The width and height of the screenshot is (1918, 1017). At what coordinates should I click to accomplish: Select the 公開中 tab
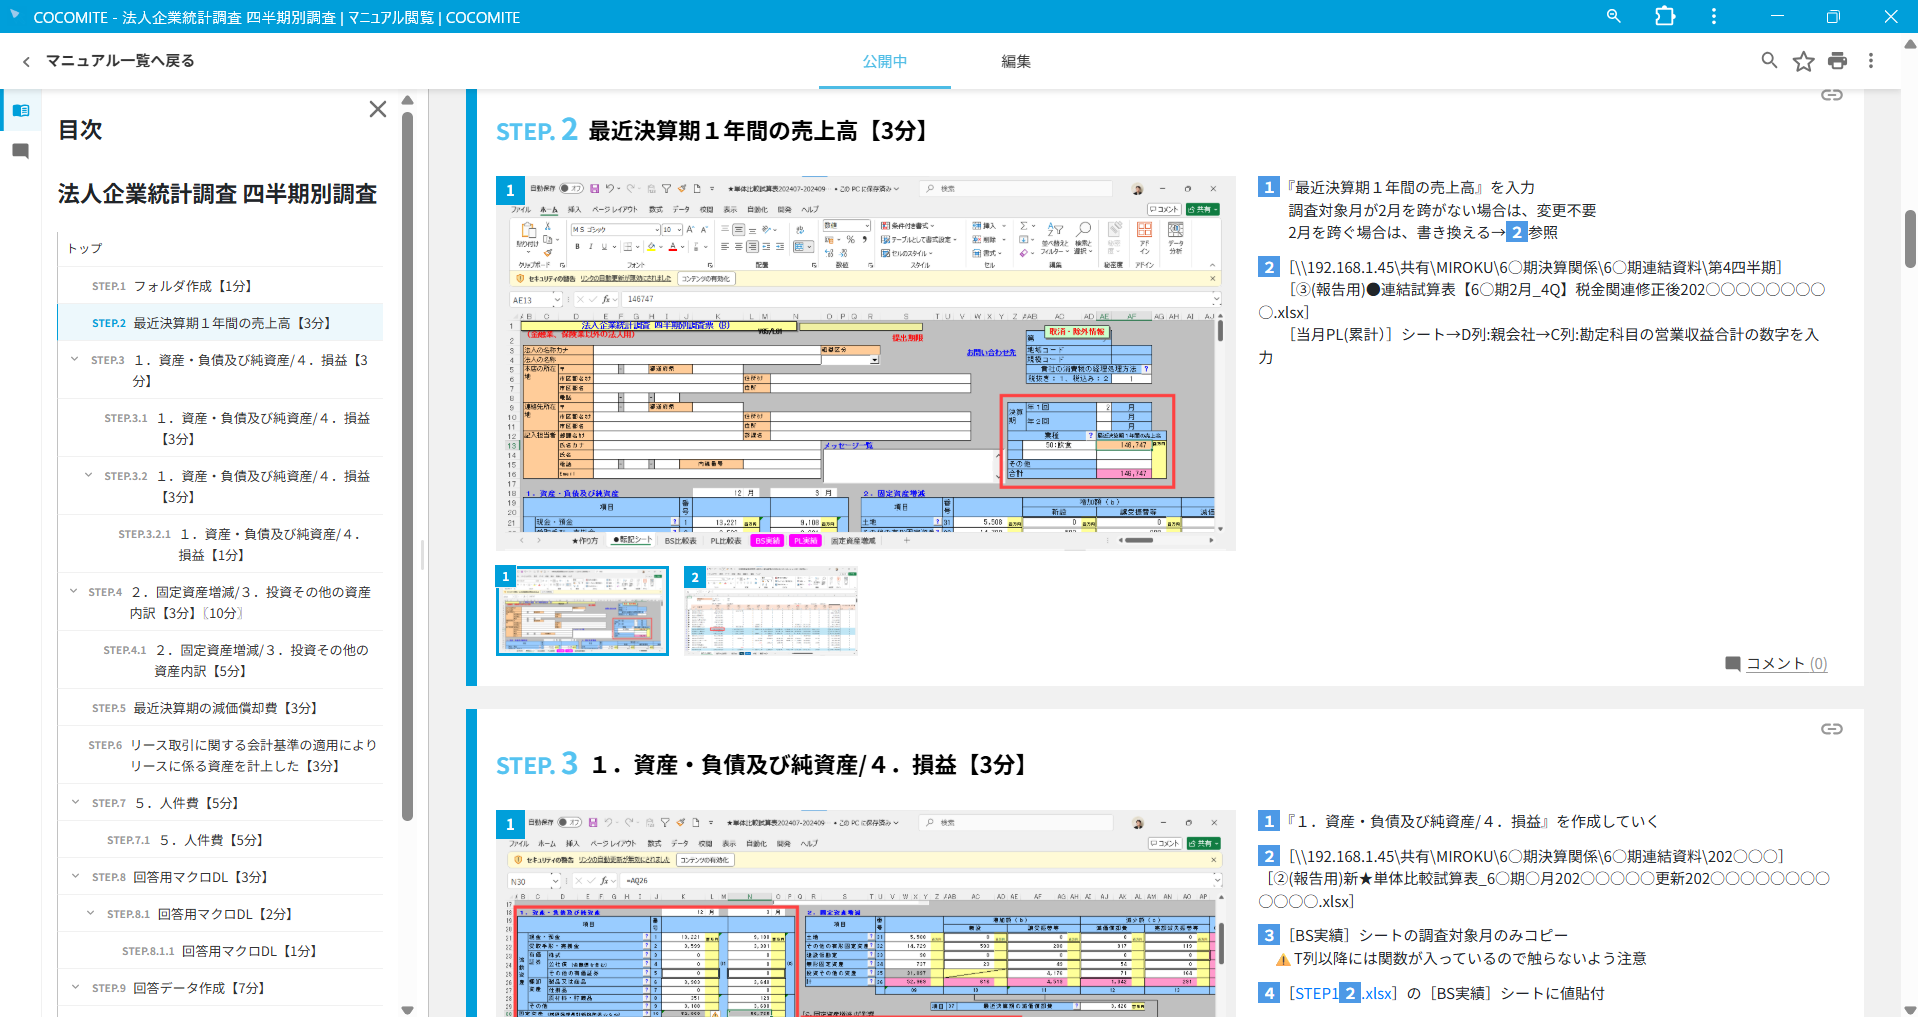[x=884, y=61]
